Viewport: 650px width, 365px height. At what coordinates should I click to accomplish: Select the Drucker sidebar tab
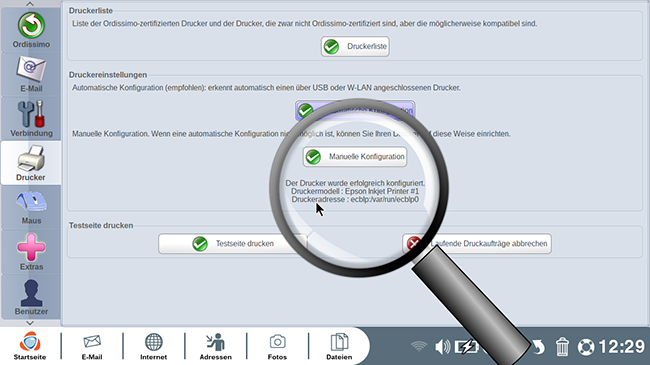coord(31,163)
